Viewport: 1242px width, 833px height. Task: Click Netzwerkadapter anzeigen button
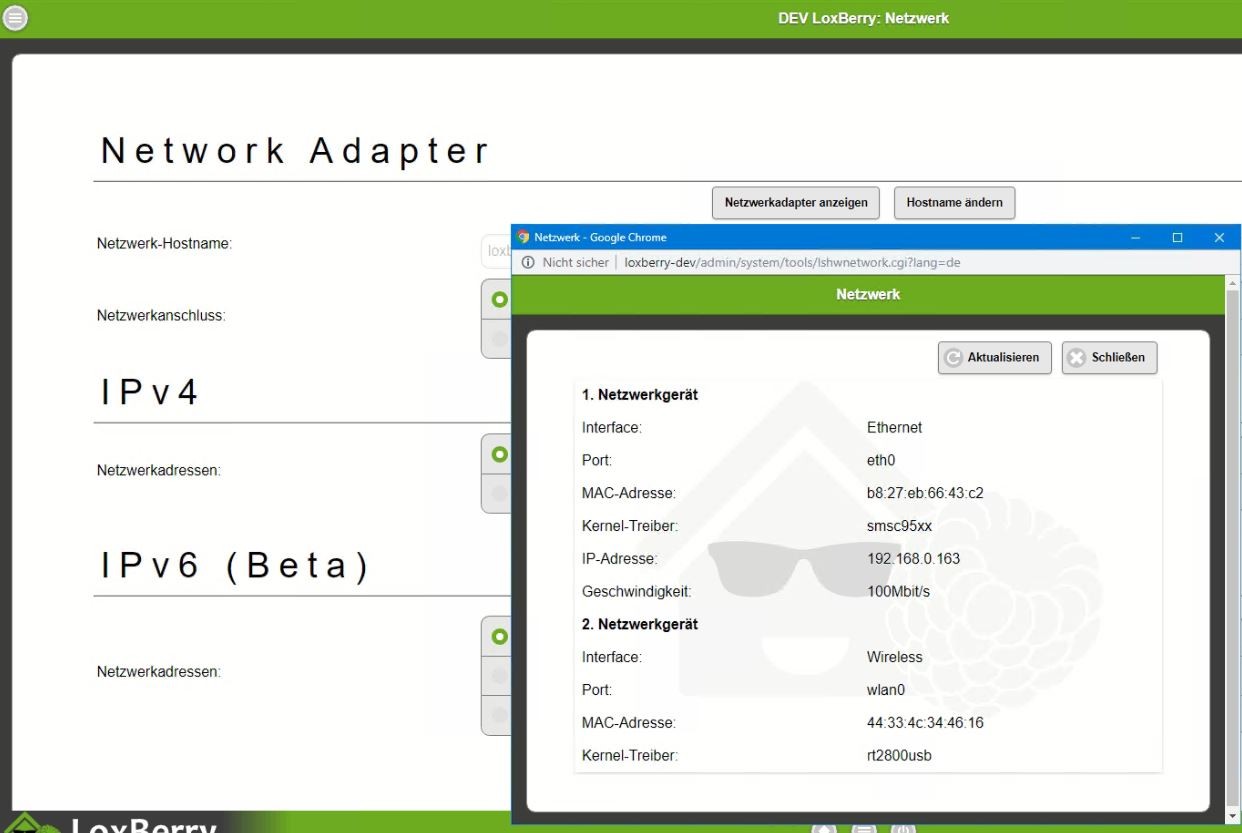click(796, 202)
